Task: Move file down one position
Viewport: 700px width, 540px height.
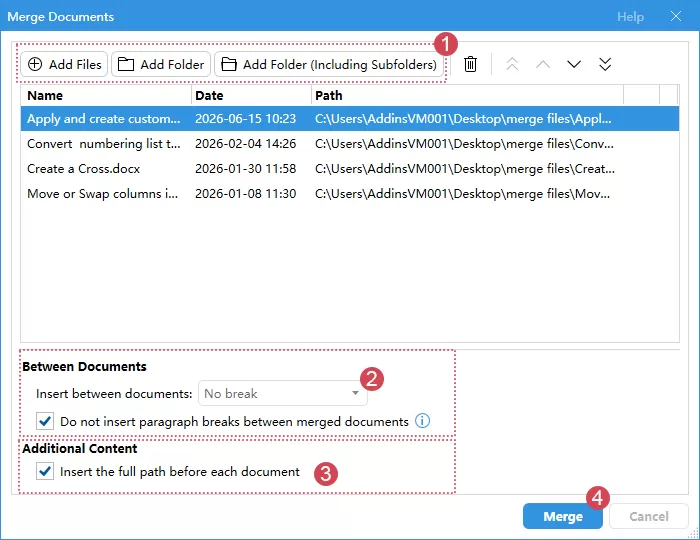Action: pos(574,64)
